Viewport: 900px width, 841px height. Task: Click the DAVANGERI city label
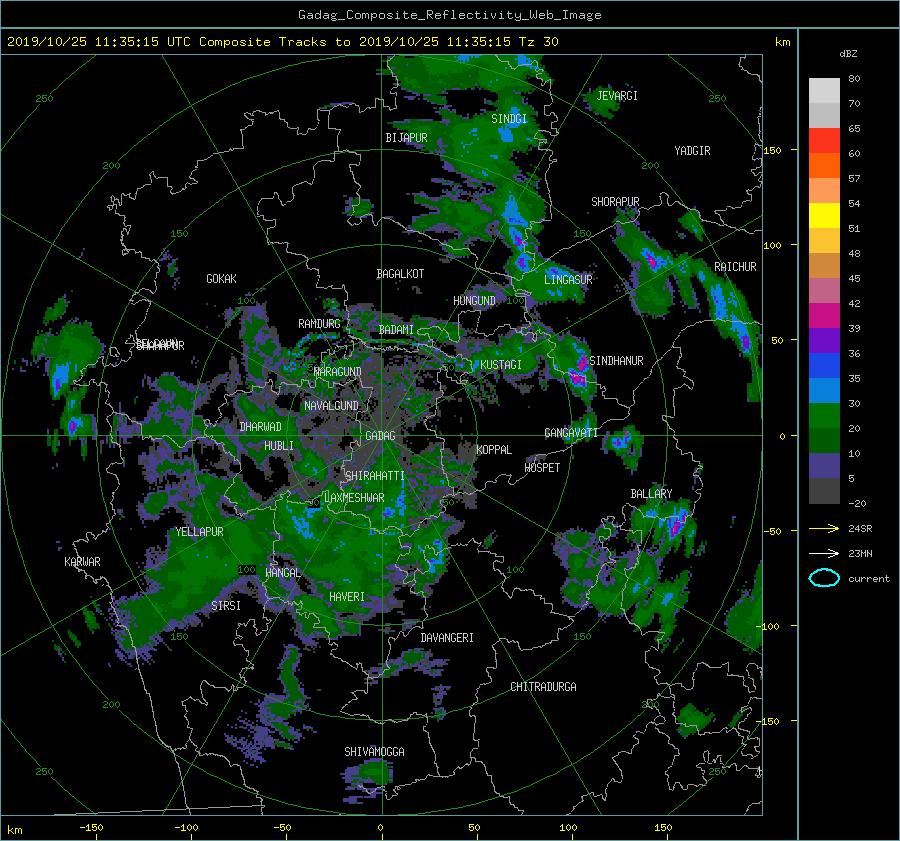pyautogui.click(x=447, y=638)
